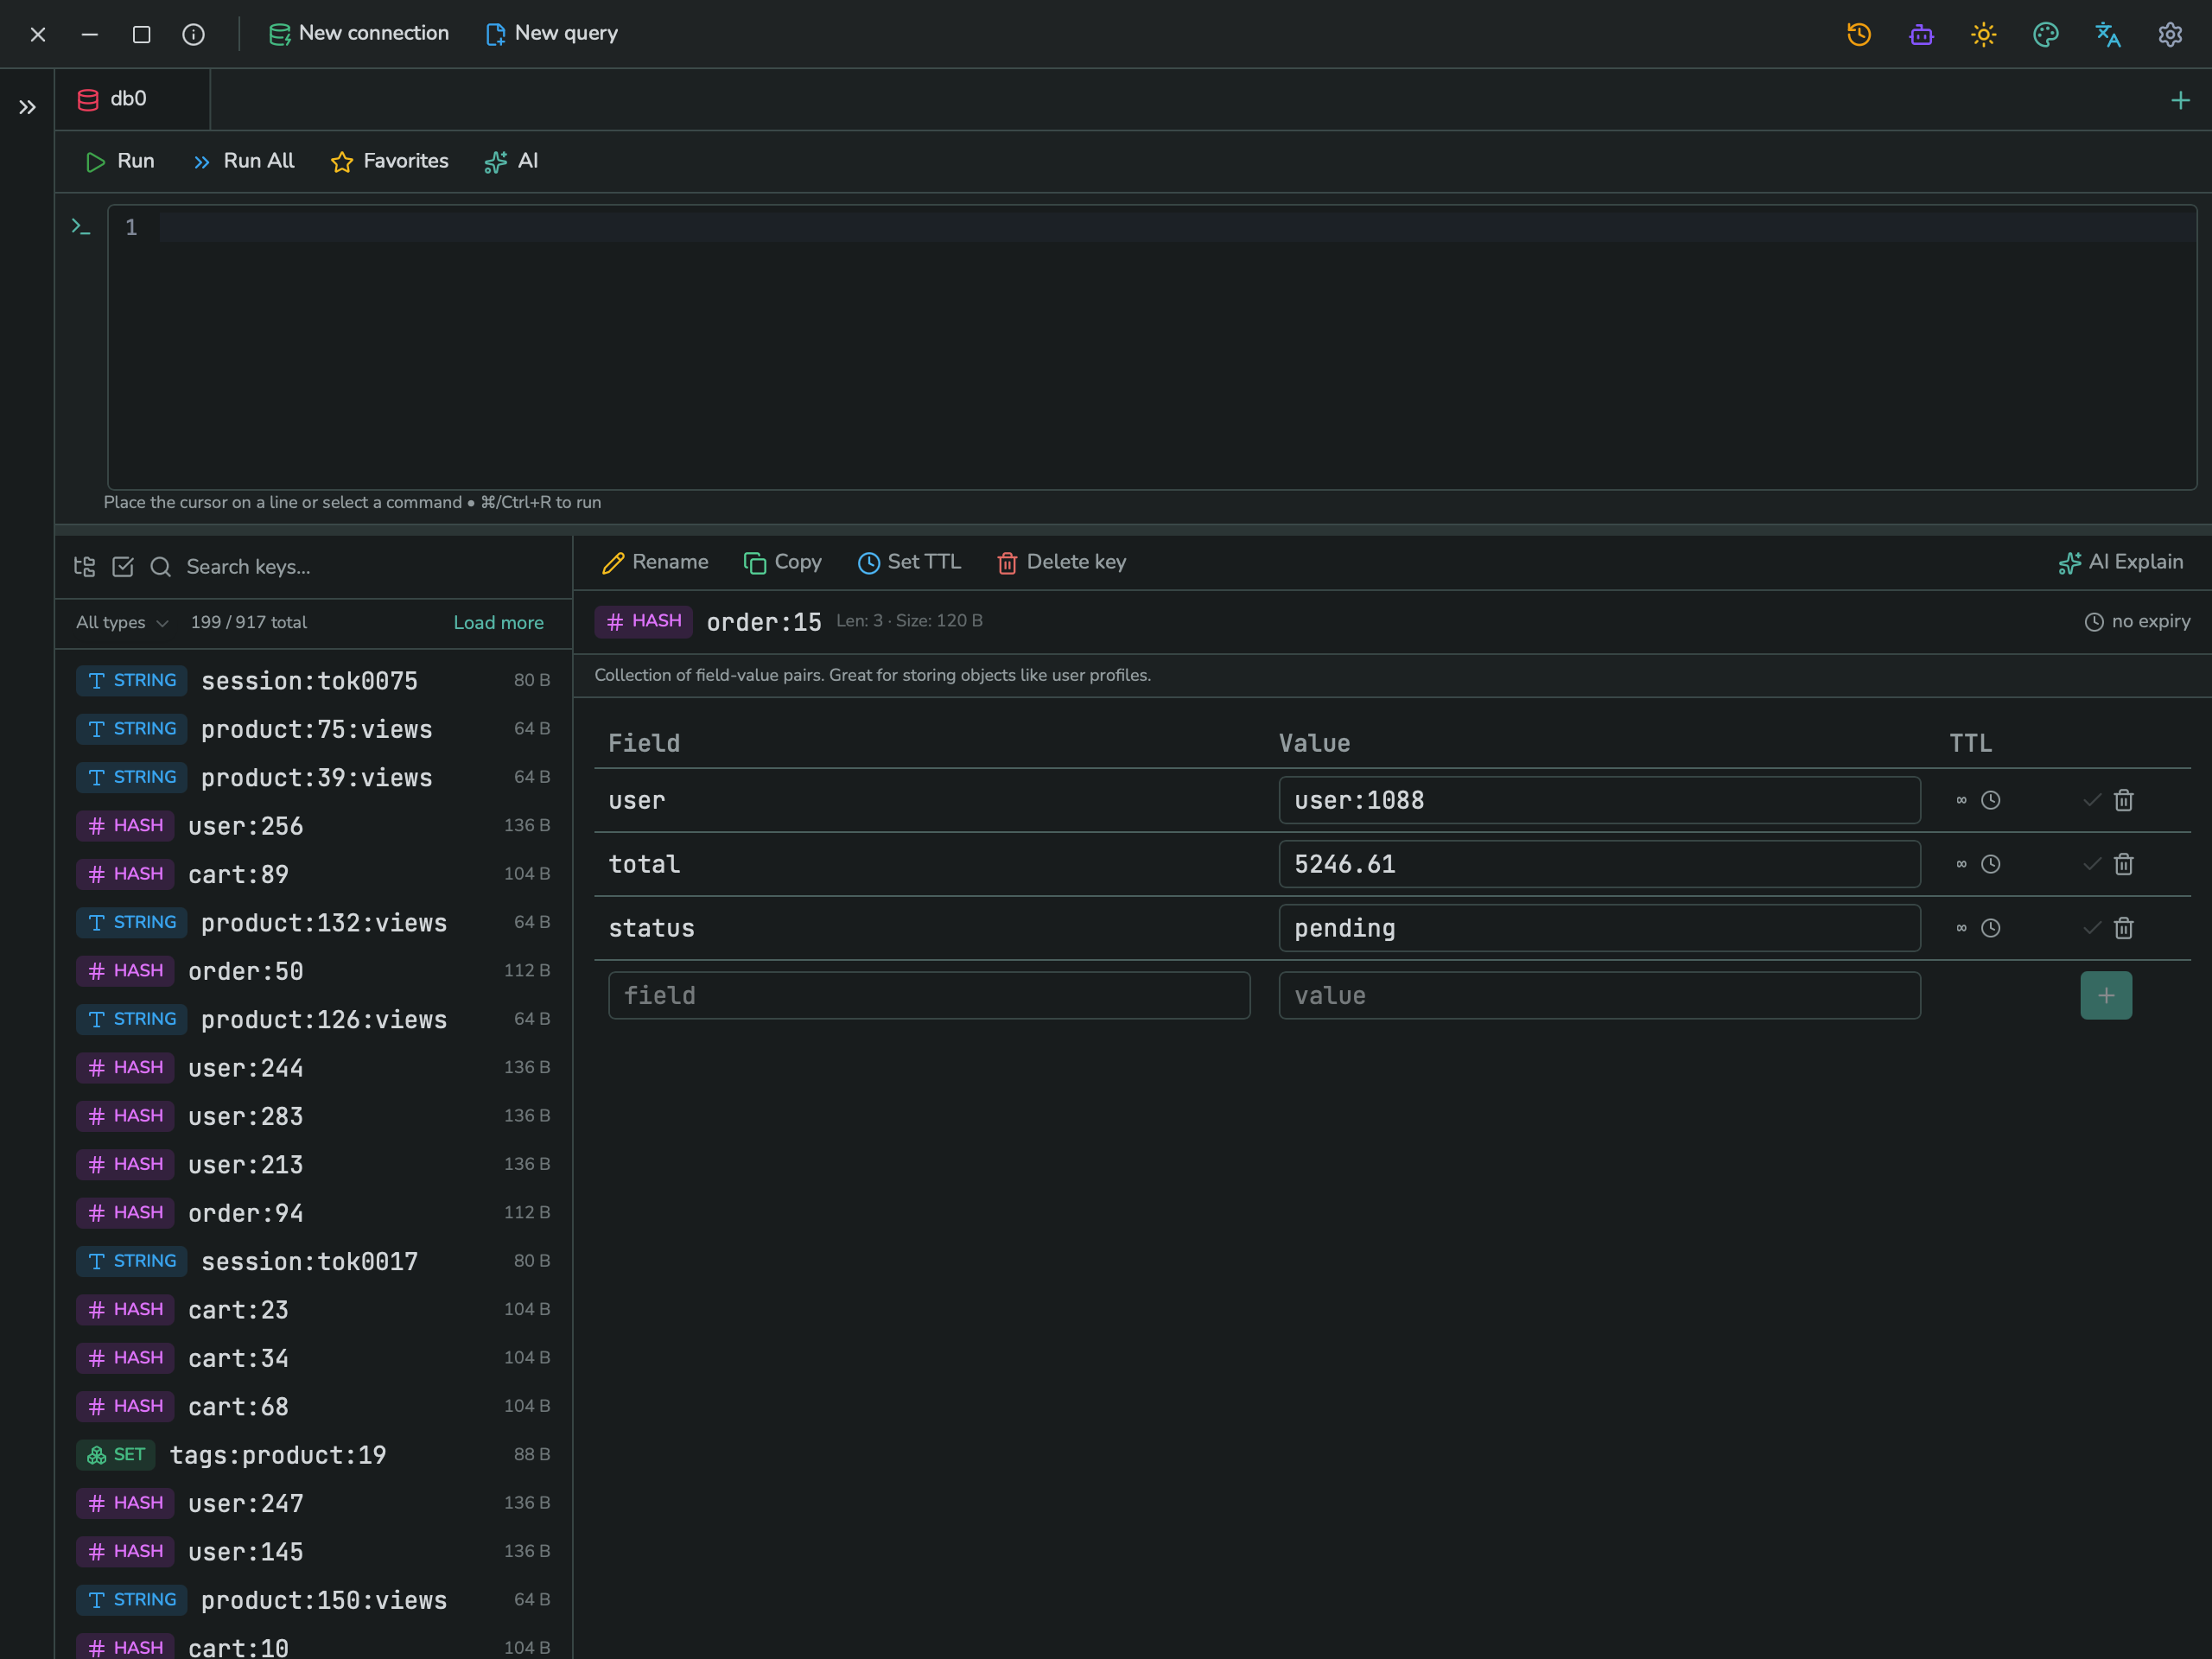
Task: Copy the order:15 key
Action: tap(783, 562)
